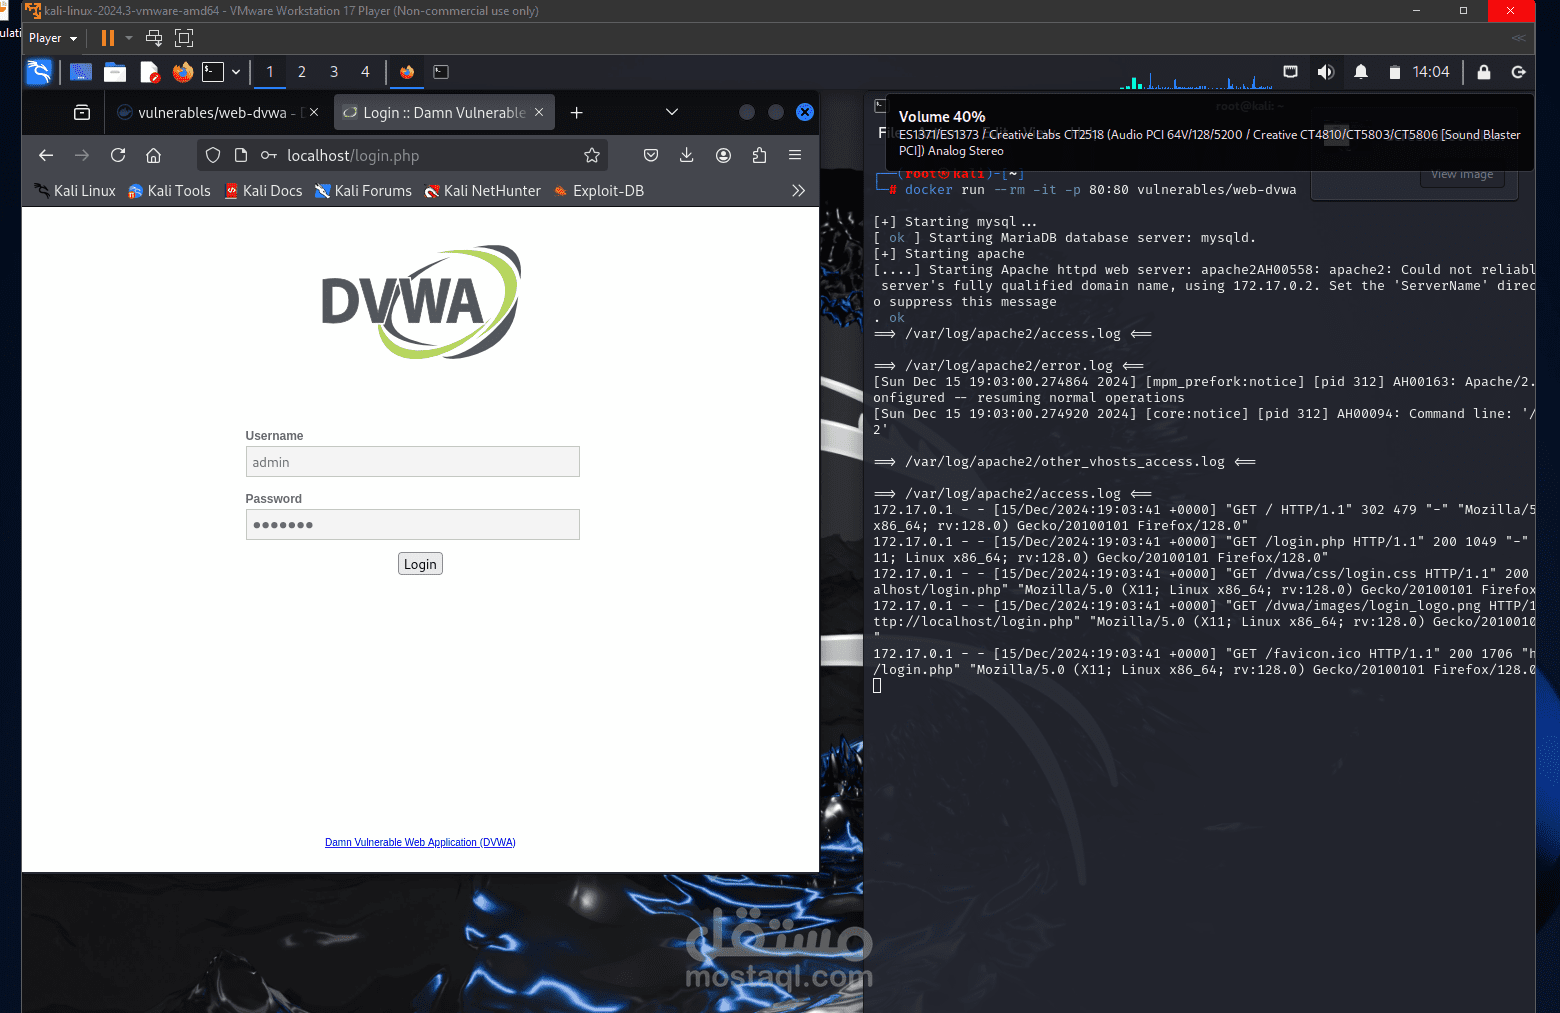Show more bookmarks chevron
1560x1013 pixels.
(x=798, y=191)
